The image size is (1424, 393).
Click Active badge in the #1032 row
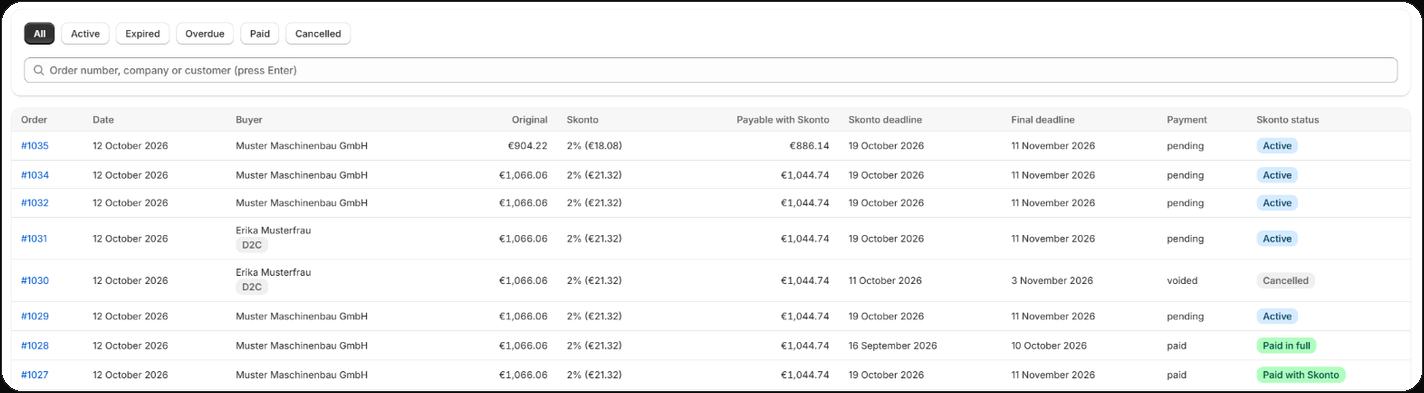1277,203
